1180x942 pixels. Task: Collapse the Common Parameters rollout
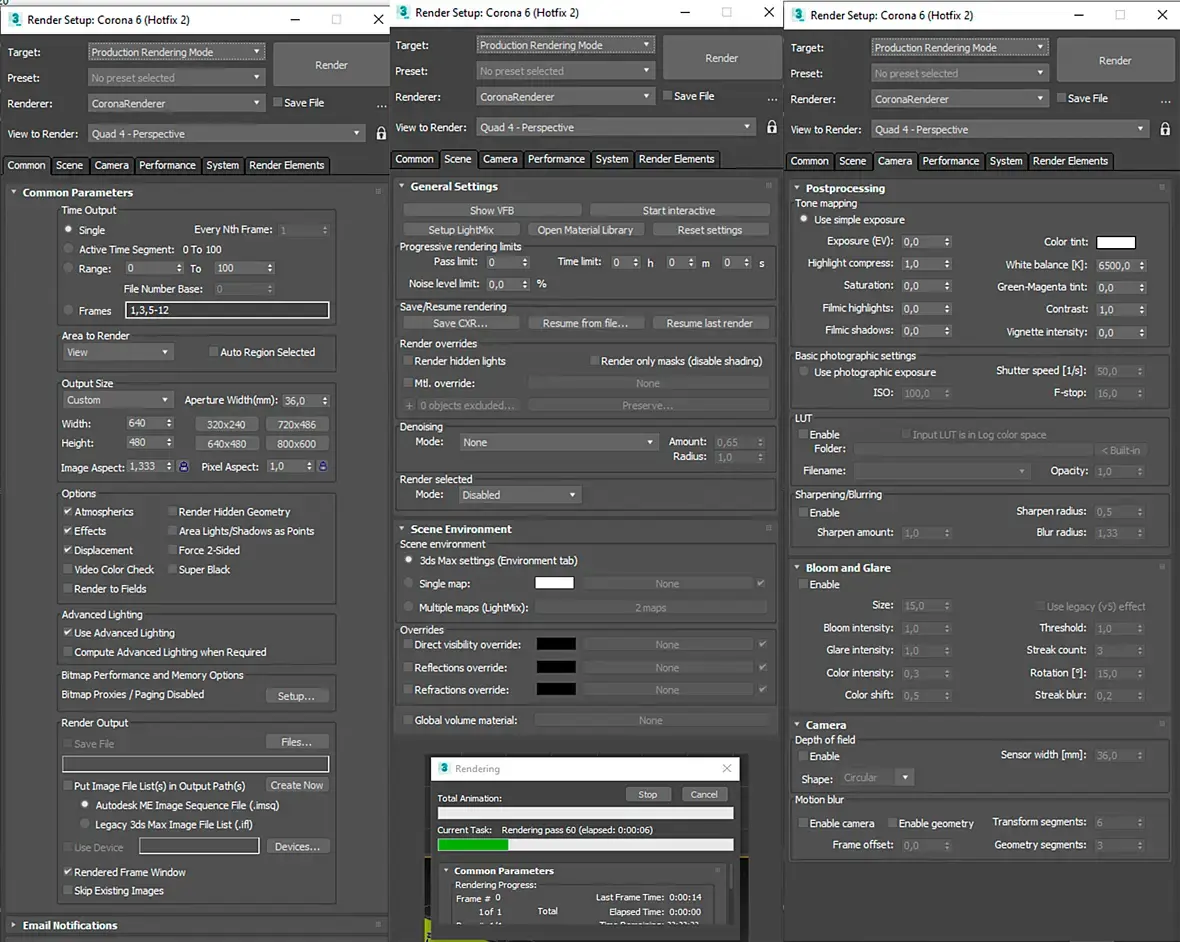pos(14,193)
